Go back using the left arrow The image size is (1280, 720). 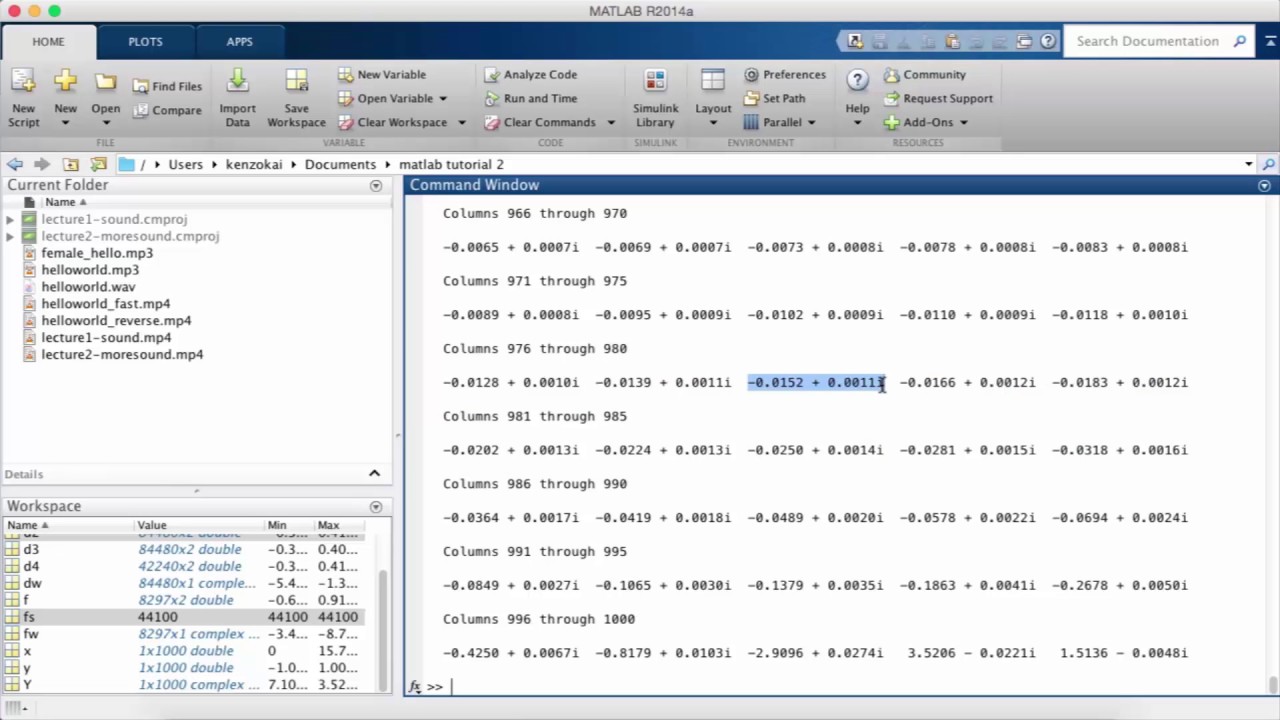[x=14, y=164]
